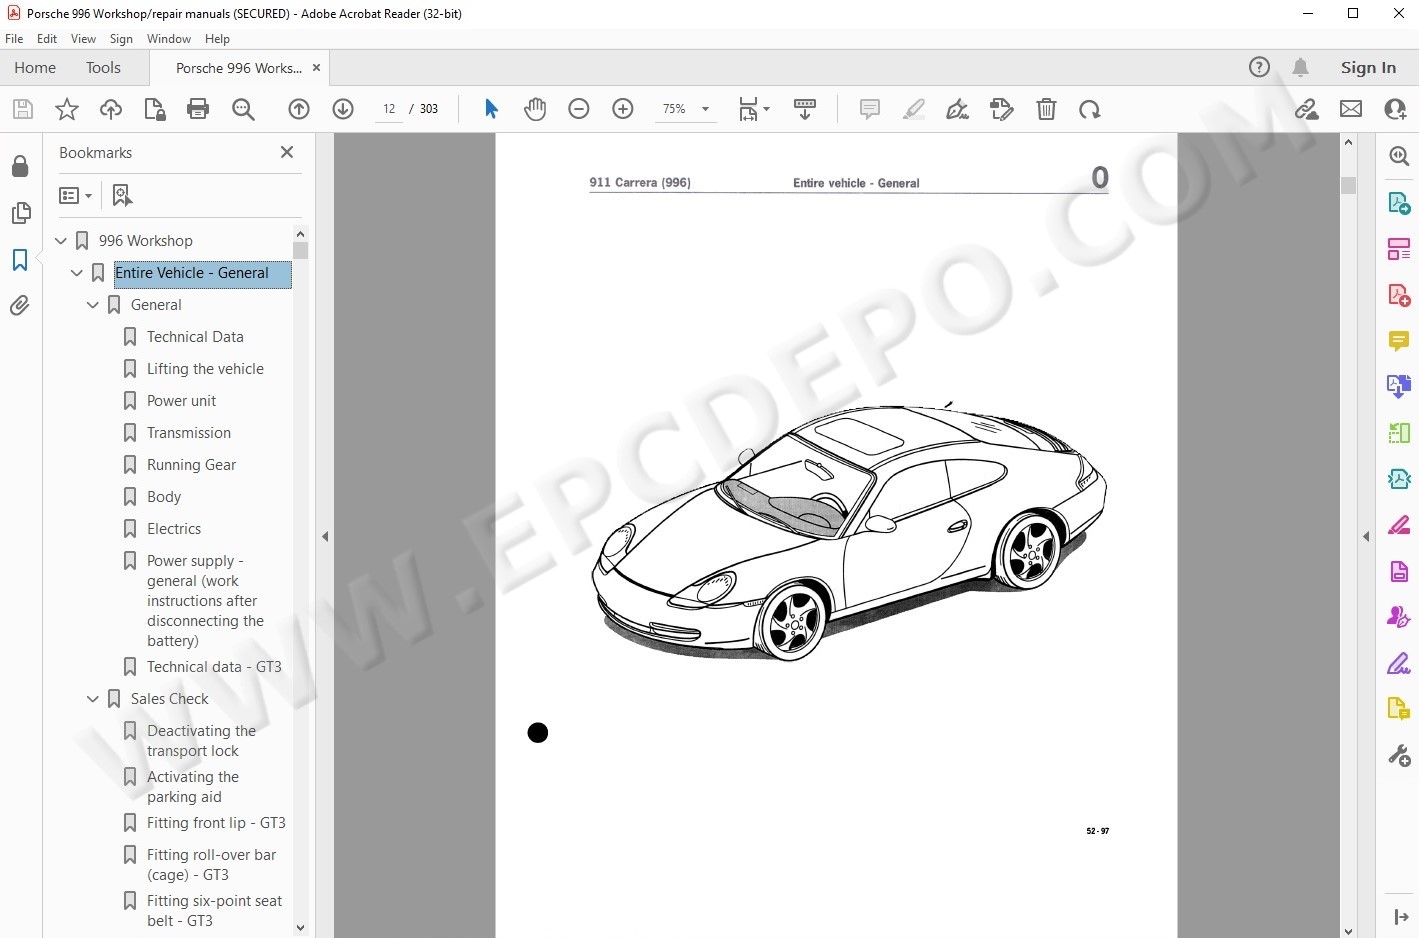Viewport: 1419px width, 938px height.
Task: Open the Sign menu
Action: 121,39
